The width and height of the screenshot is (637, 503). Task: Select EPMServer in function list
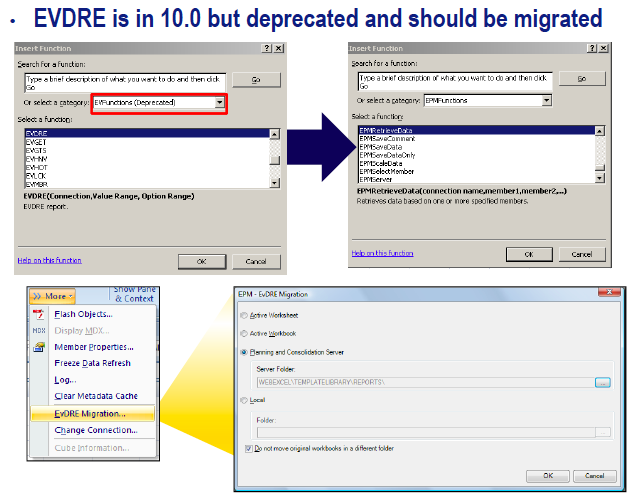[477, 179]
